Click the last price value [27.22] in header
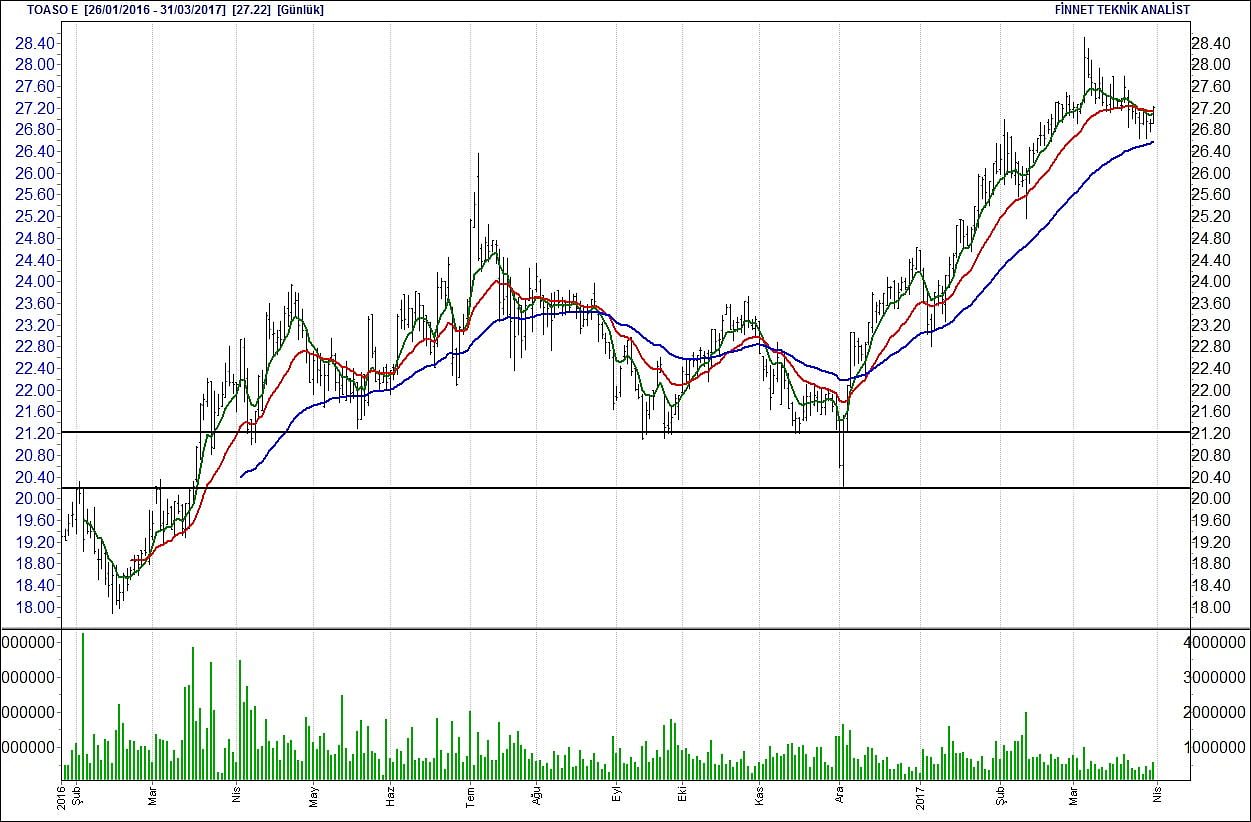 pos(249,10)
